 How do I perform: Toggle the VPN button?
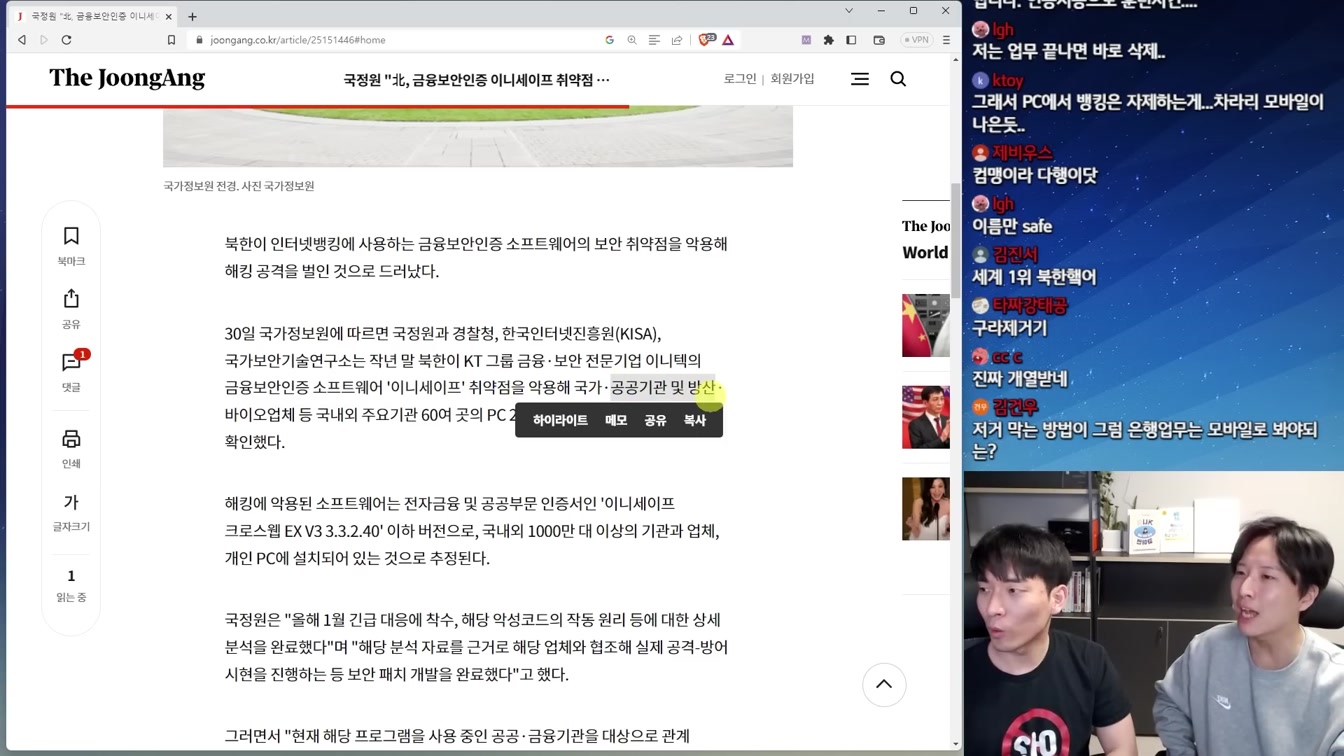coord(916,40)
